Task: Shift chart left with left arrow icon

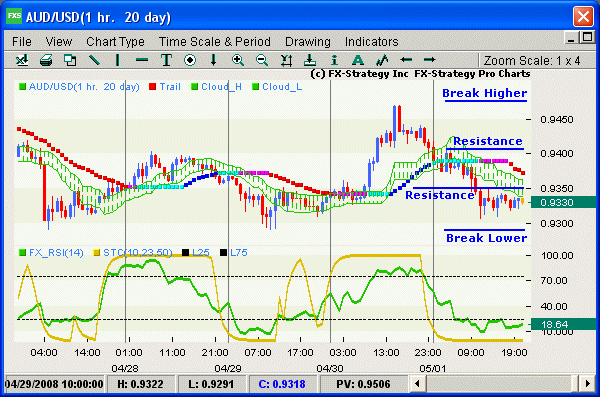Action: tap(406, 60)
